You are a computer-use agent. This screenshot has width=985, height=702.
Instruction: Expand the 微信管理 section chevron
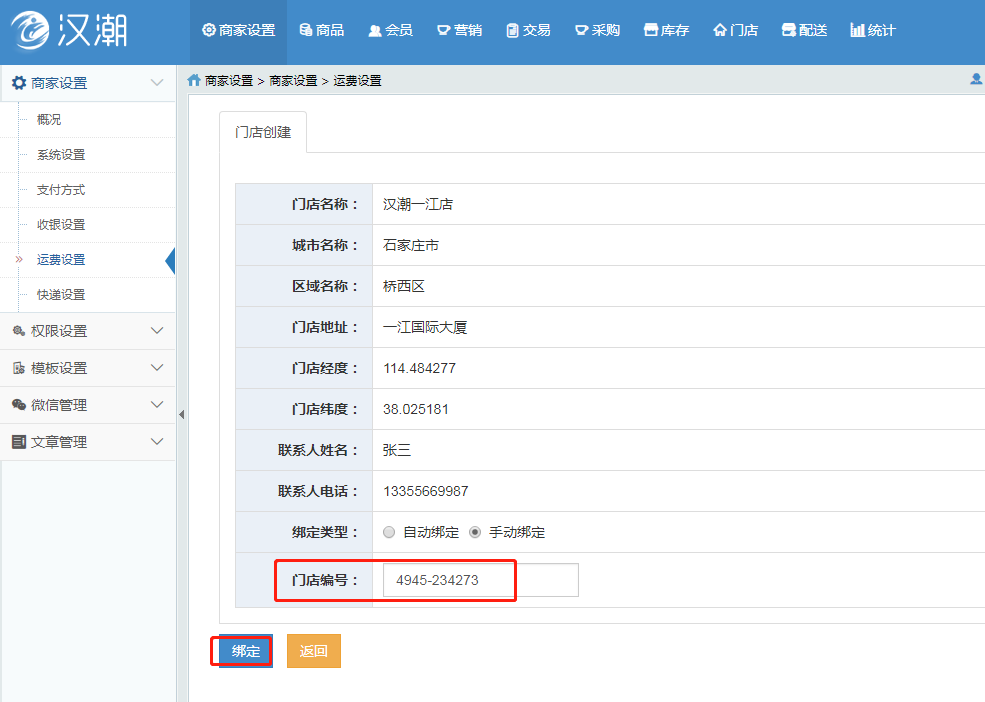coord(157,405)
